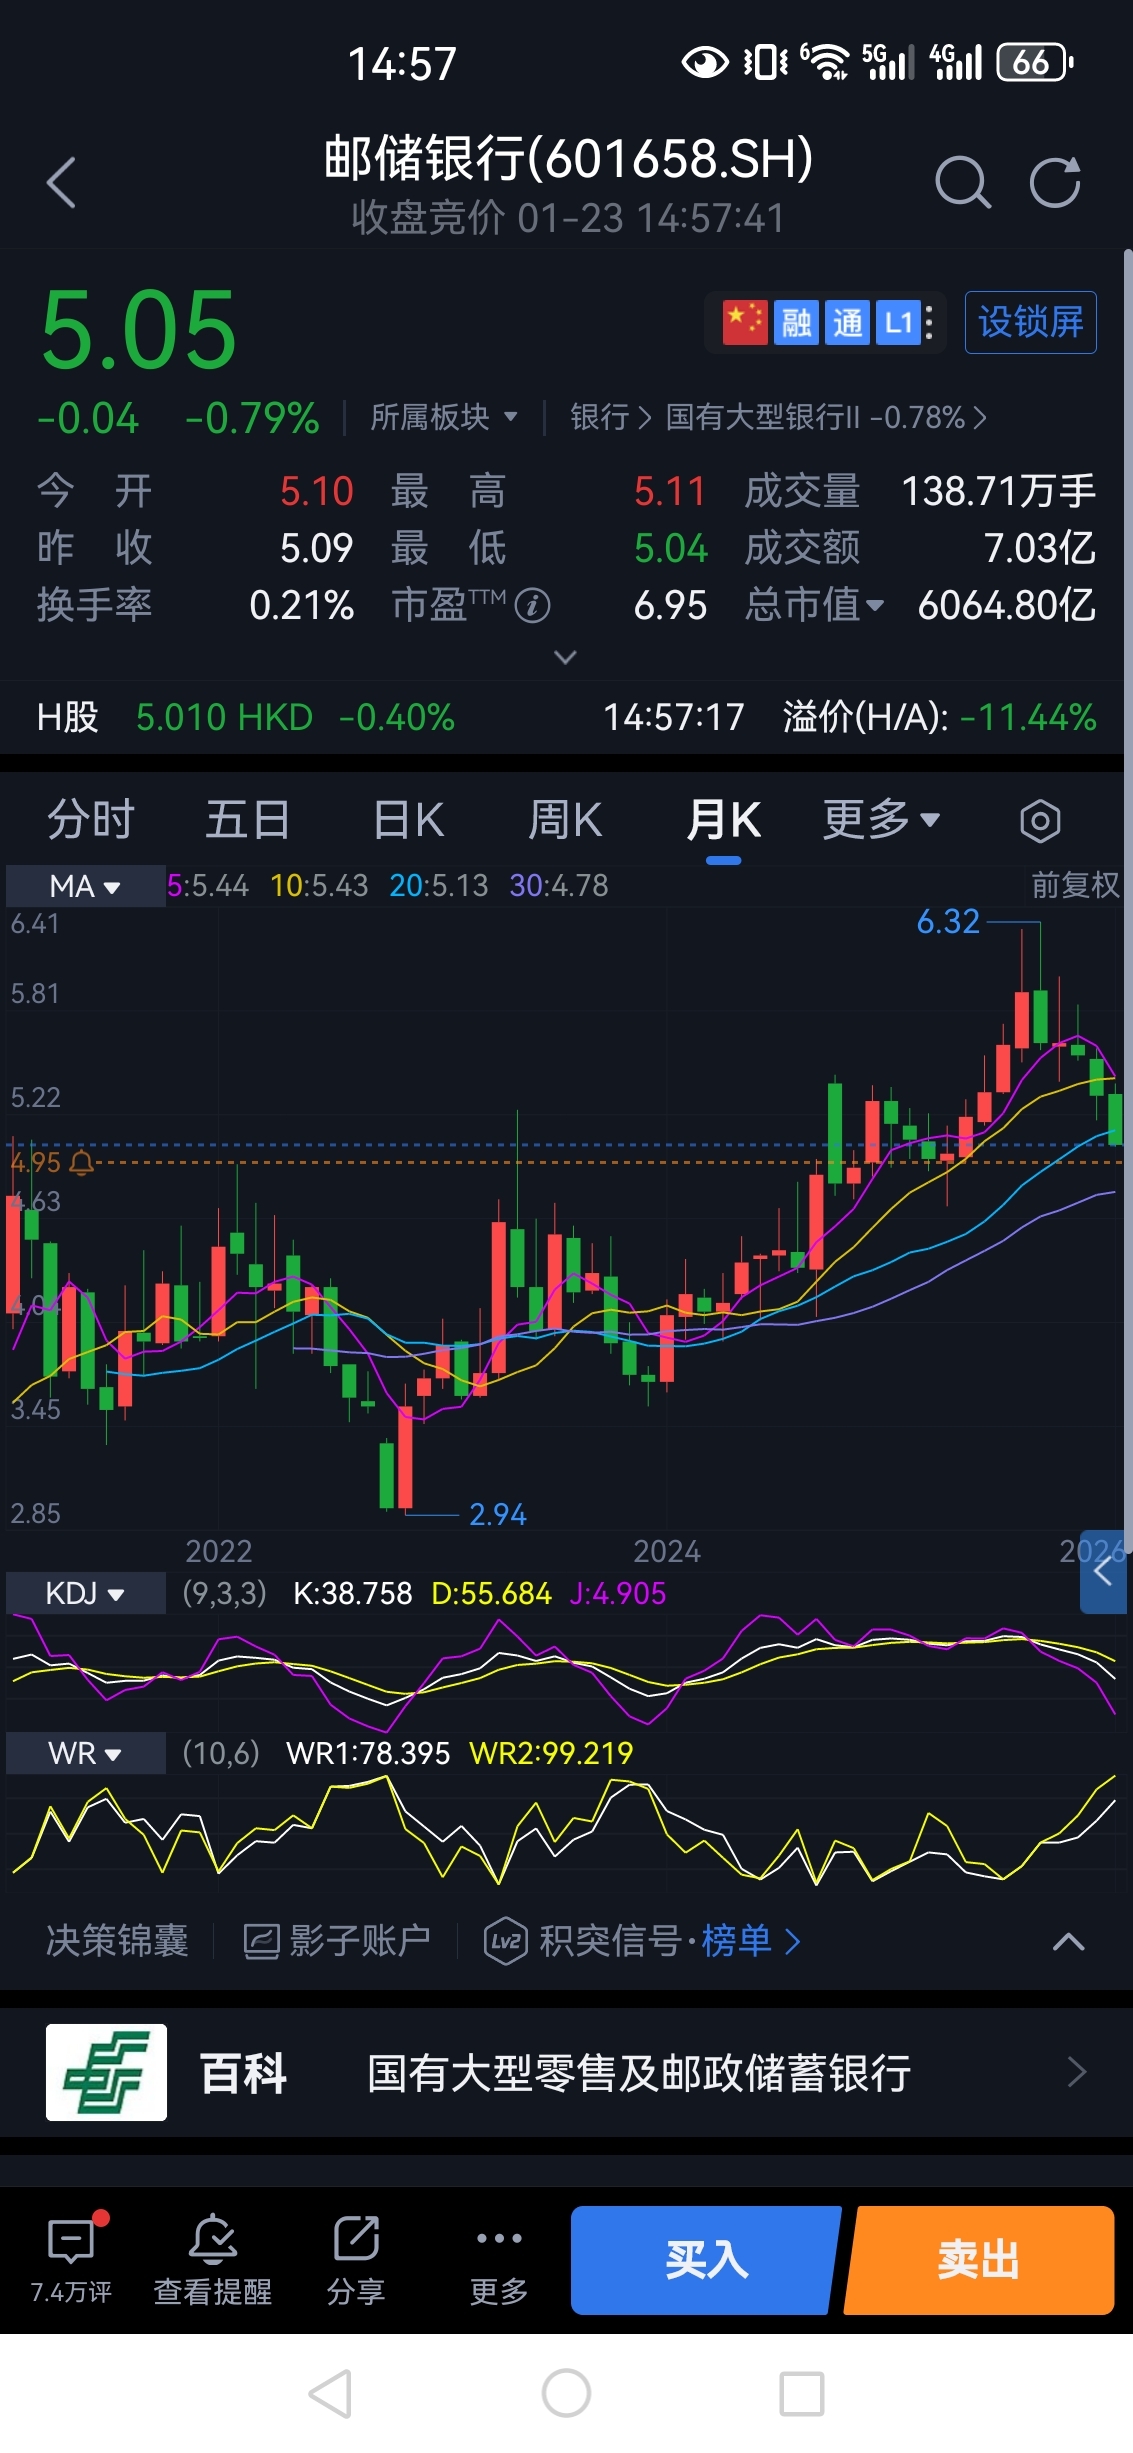This screenshot has width=1133, height=2453.
Task: Tap the 2.94 low price label
Action: pyautogui.click(x=498, y=1514)
